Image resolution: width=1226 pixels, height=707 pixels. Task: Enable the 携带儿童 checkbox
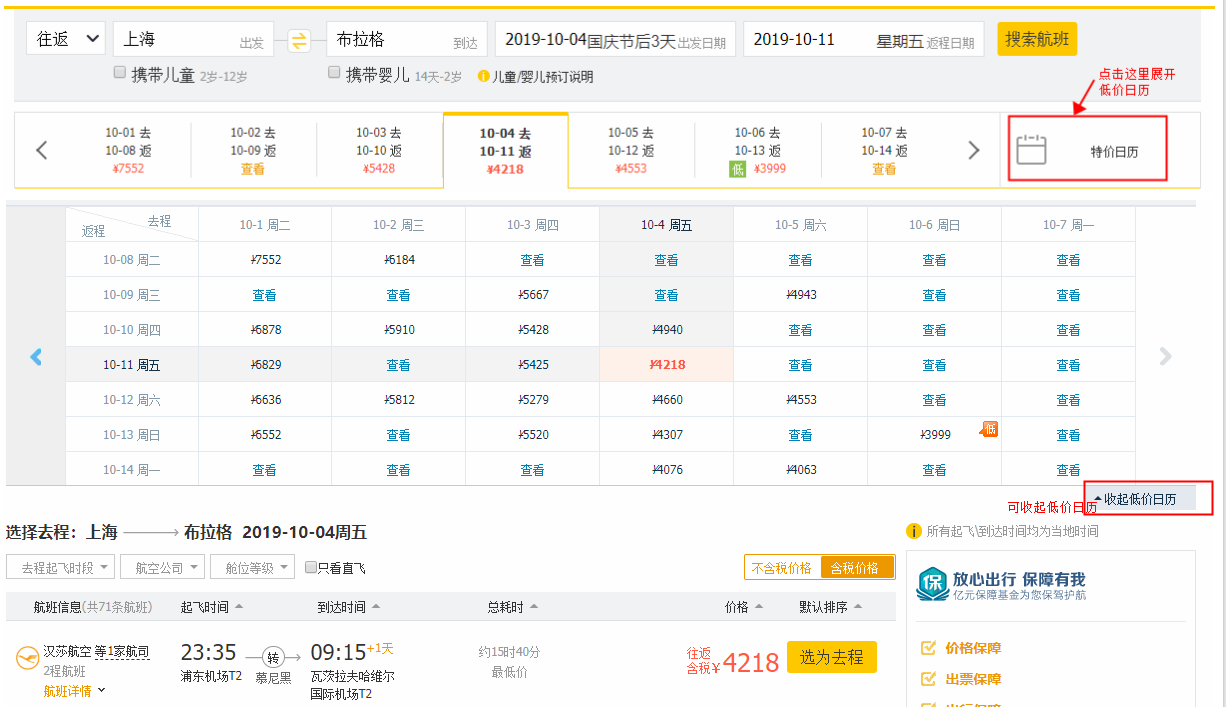coord(119,72)
